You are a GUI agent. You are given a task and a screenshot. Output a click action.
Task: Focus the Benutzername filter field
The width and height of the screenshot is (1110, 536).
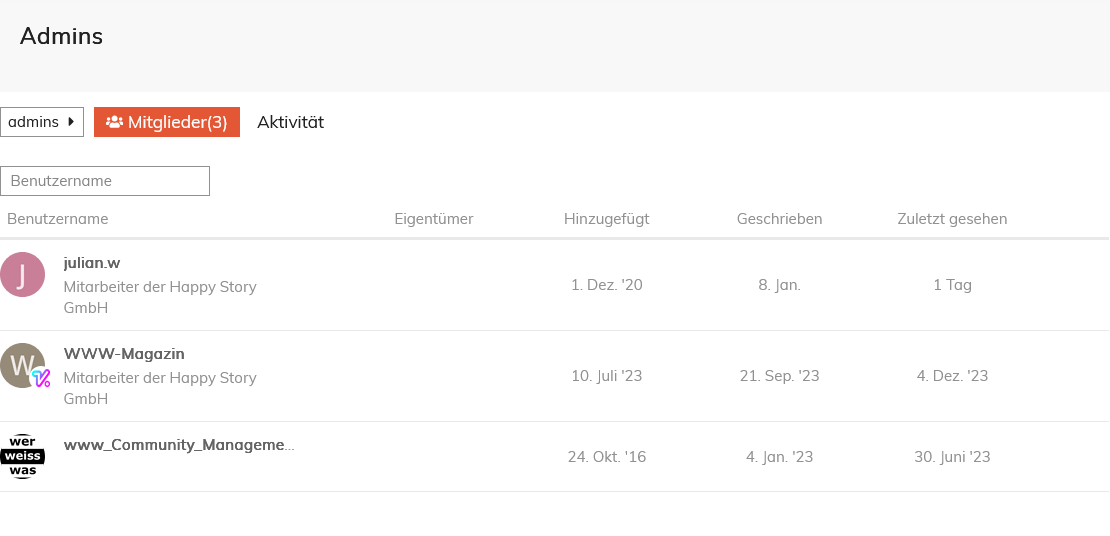point(105,181)
